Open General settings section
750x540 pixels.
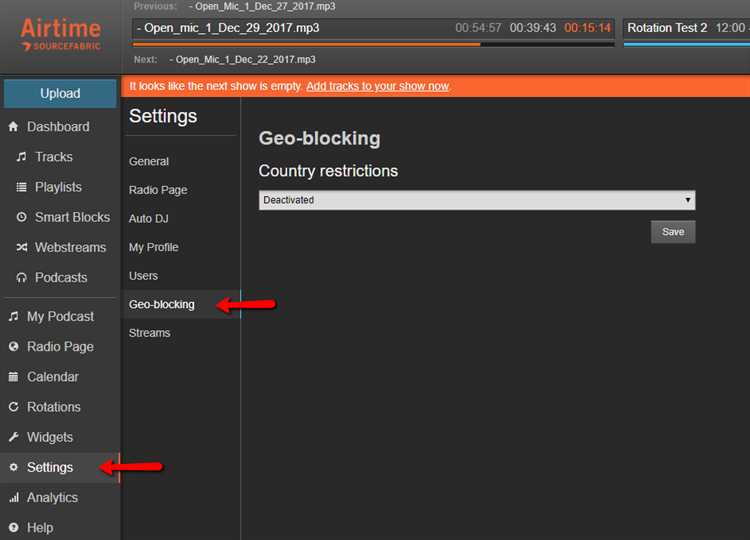point(149,162)
